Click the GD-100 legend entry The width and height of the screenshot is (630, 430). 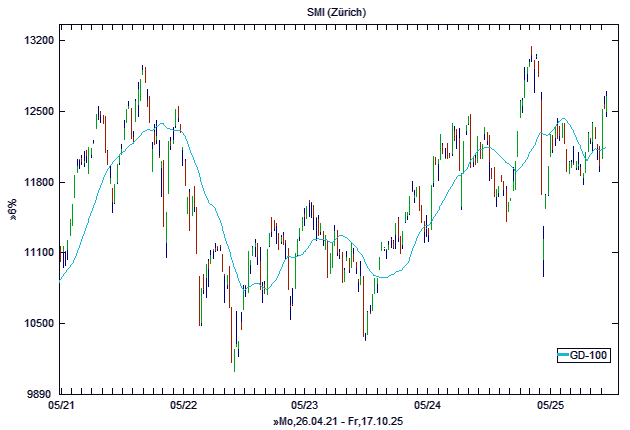coord(579,355)
